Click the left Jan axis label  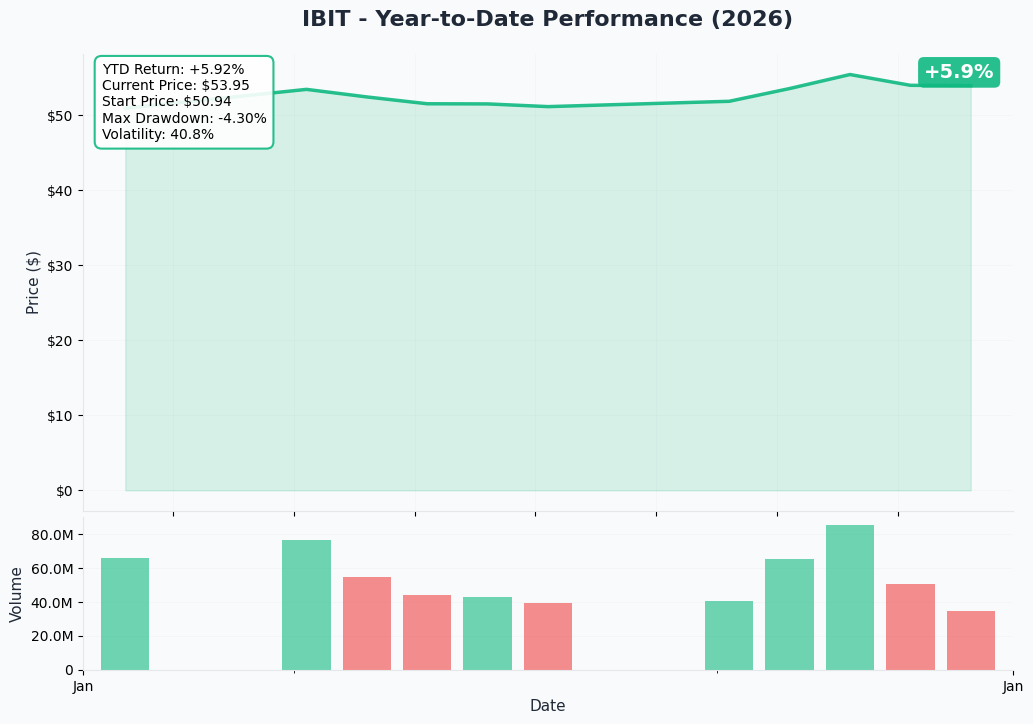pyautogui.click(x=82, y=687)
